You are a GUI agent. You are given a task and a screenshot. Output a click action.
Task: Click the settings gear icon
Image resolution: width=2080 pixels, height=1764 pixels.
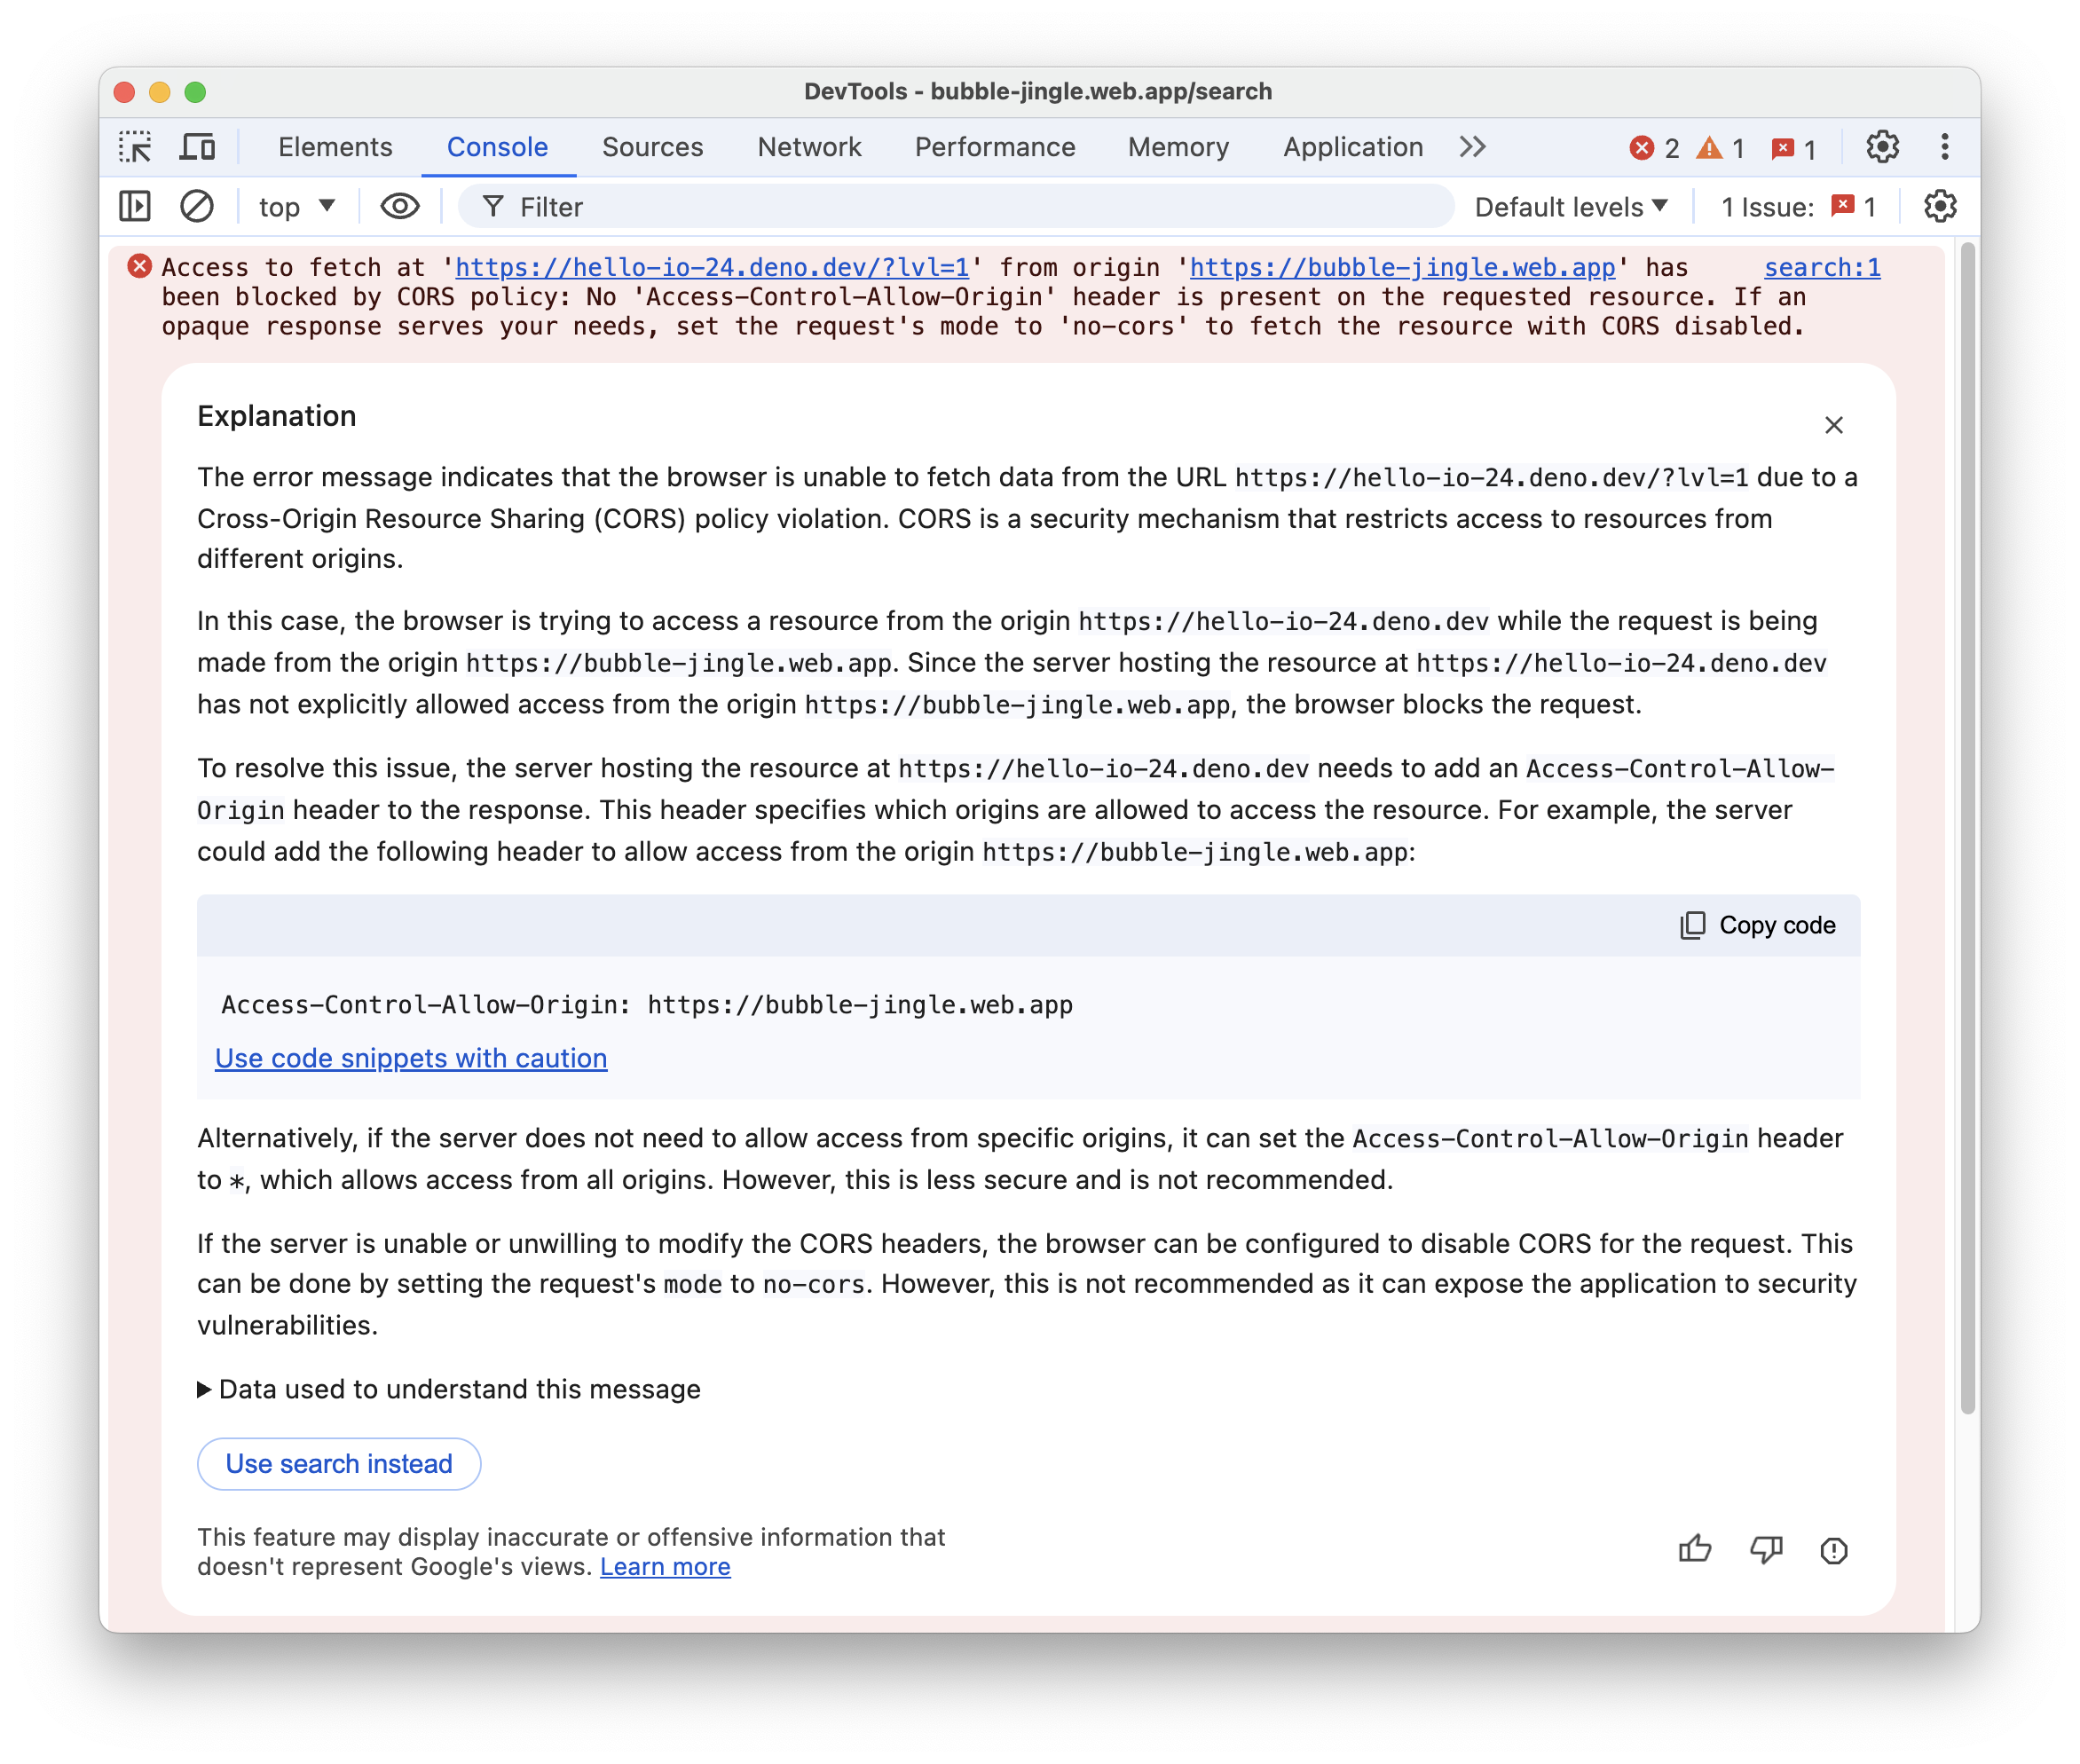click(x=1882, y=147)
